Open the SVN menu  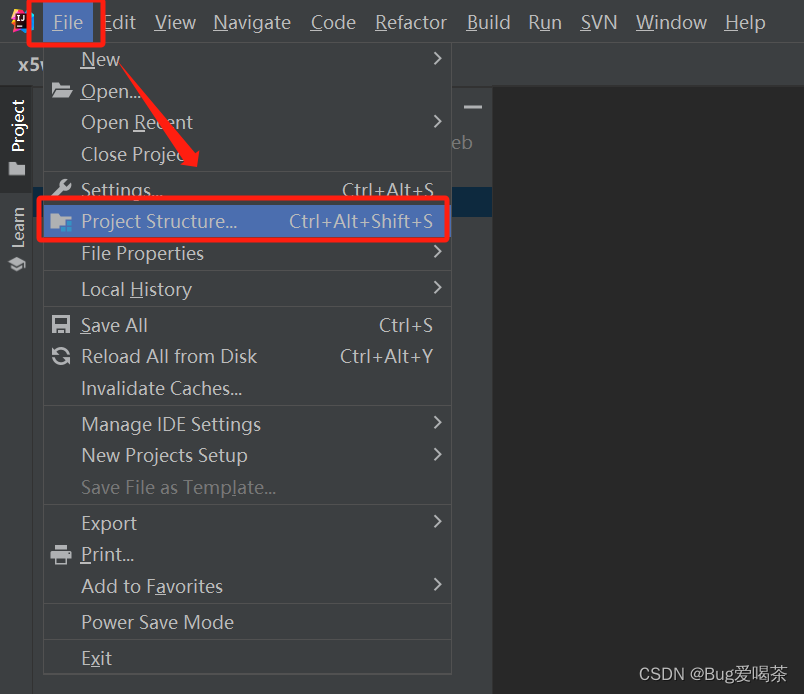(598, 22)
